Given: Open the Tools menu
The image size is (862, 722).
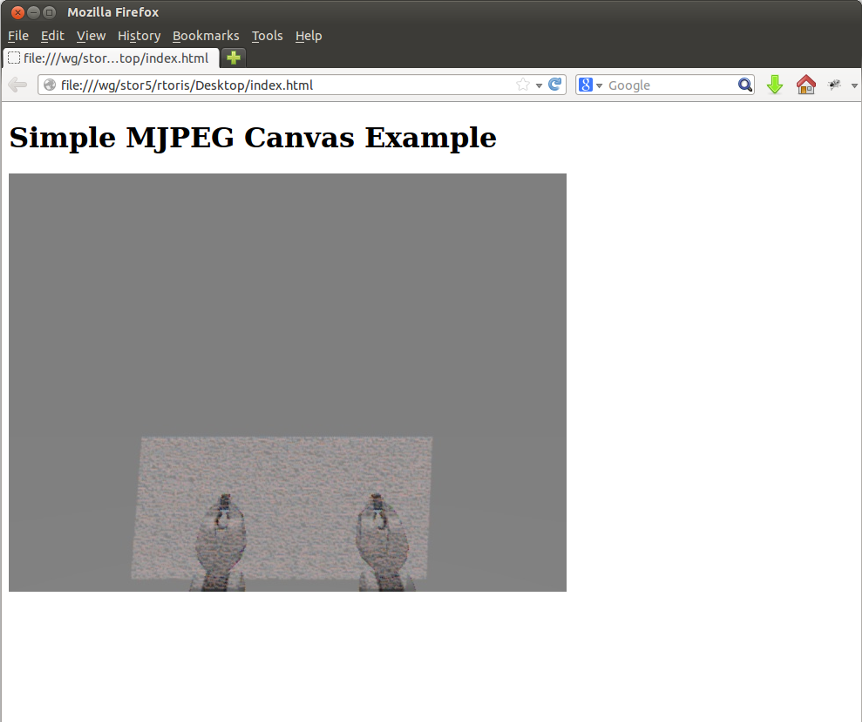Looking at the screenshot, I should [267, 36].
